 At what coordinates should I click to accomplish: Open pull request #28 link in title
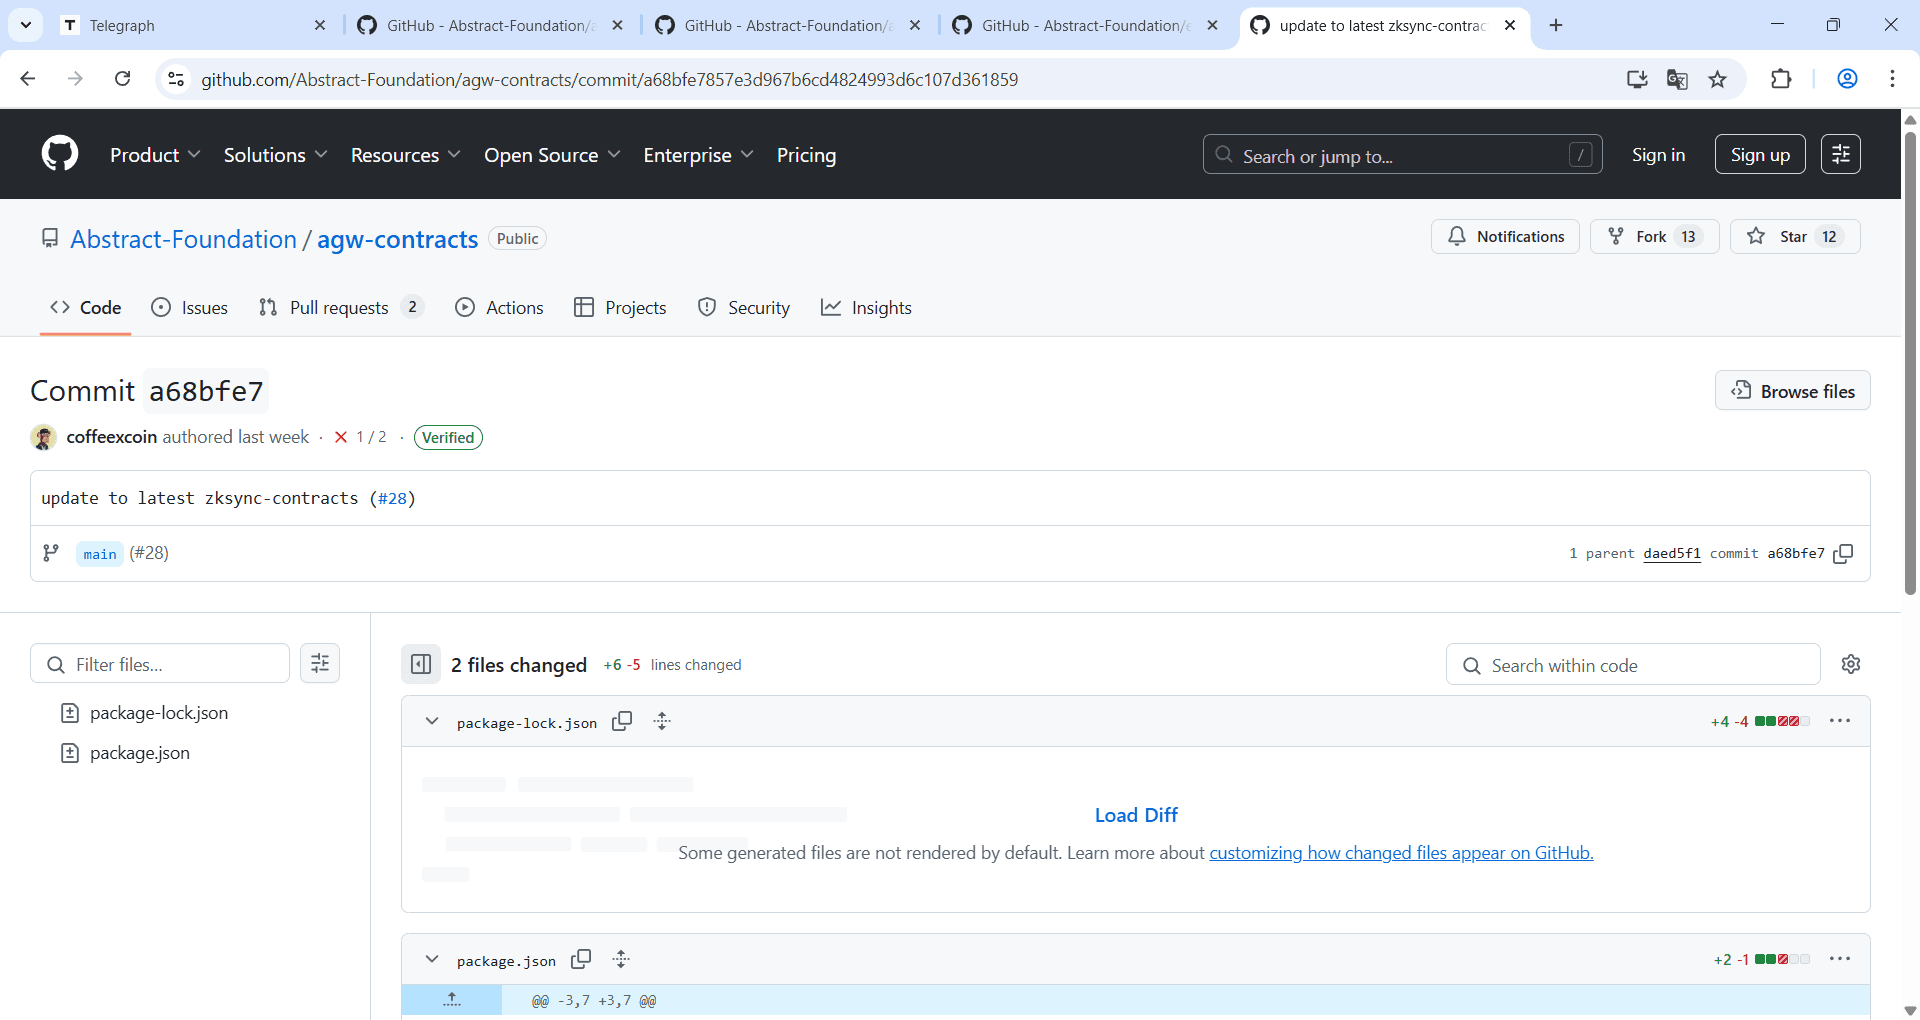click(393, 498)
